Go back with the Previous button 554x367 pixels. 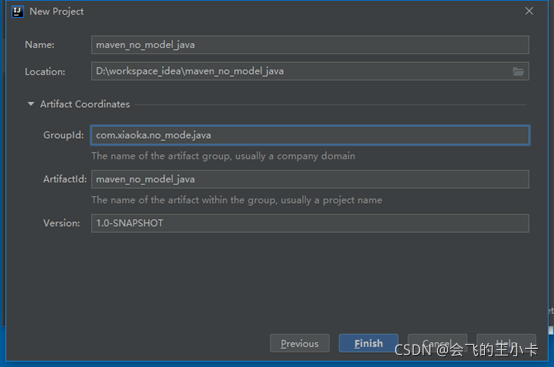pos(300,343)
